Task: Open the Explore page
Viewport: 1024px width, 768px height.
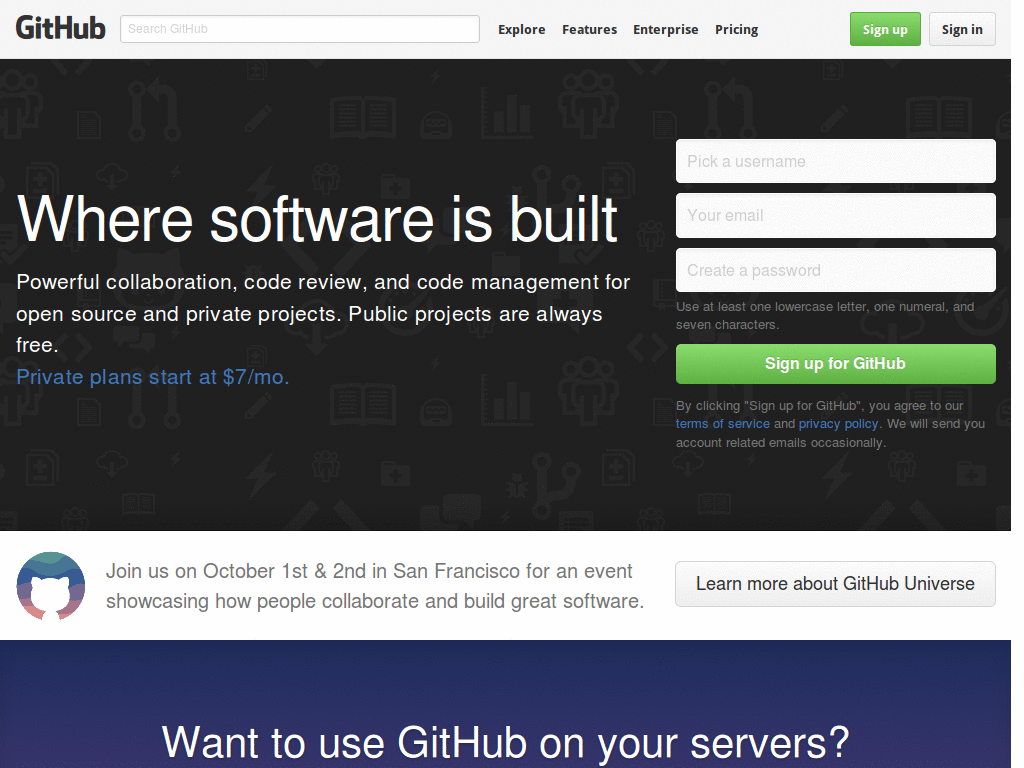Action: click(x=521, y=29)
